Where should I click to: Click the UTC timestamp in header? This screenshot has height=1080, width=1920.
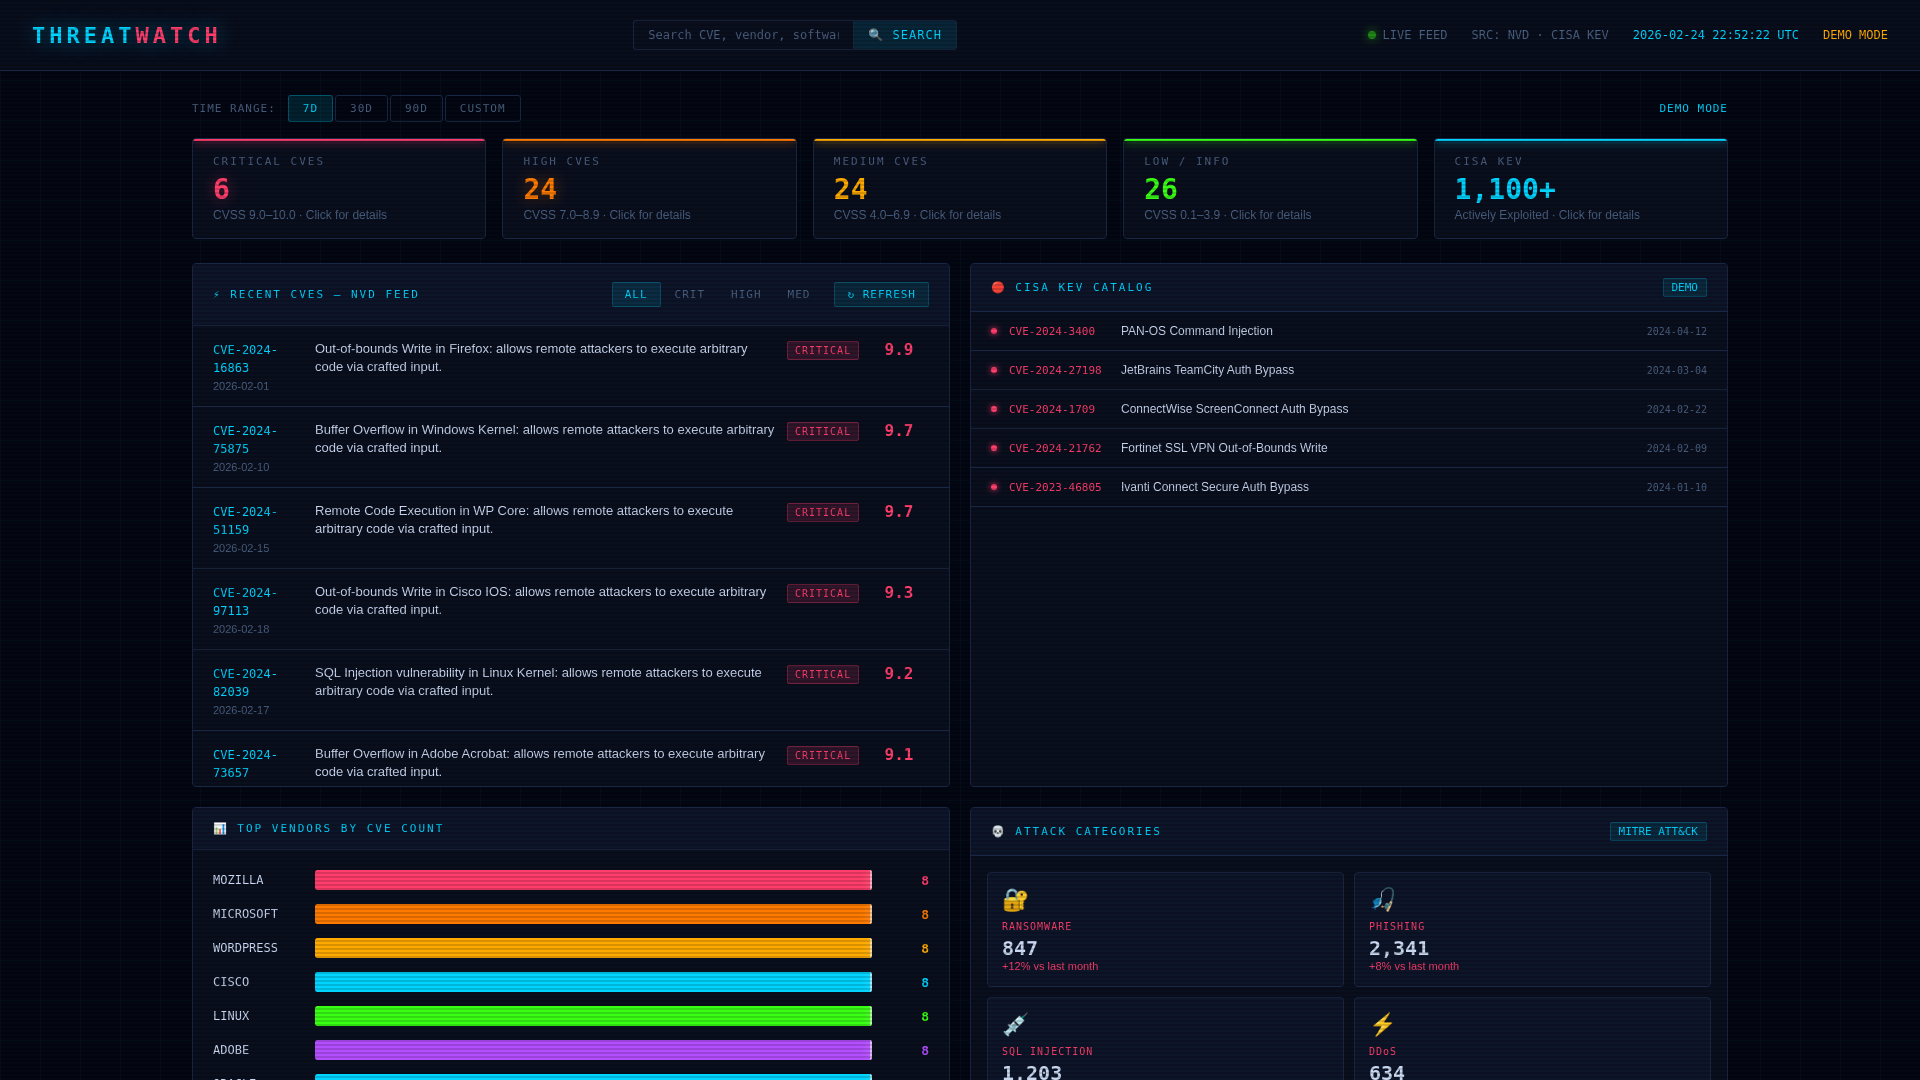tap(1716, 35)
